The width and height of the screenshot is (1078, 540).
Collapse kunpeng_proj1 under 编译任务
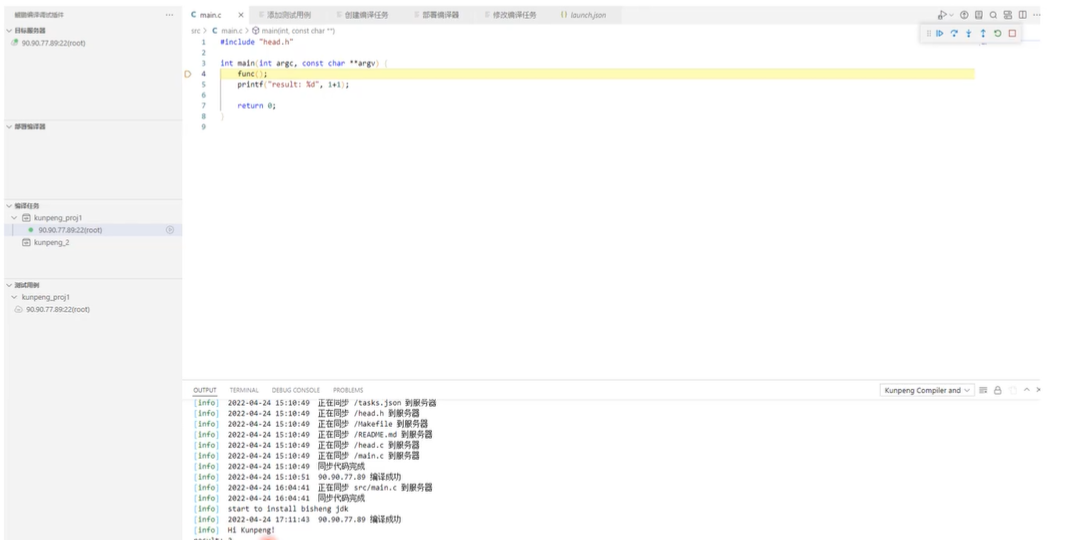click(14, 217)
